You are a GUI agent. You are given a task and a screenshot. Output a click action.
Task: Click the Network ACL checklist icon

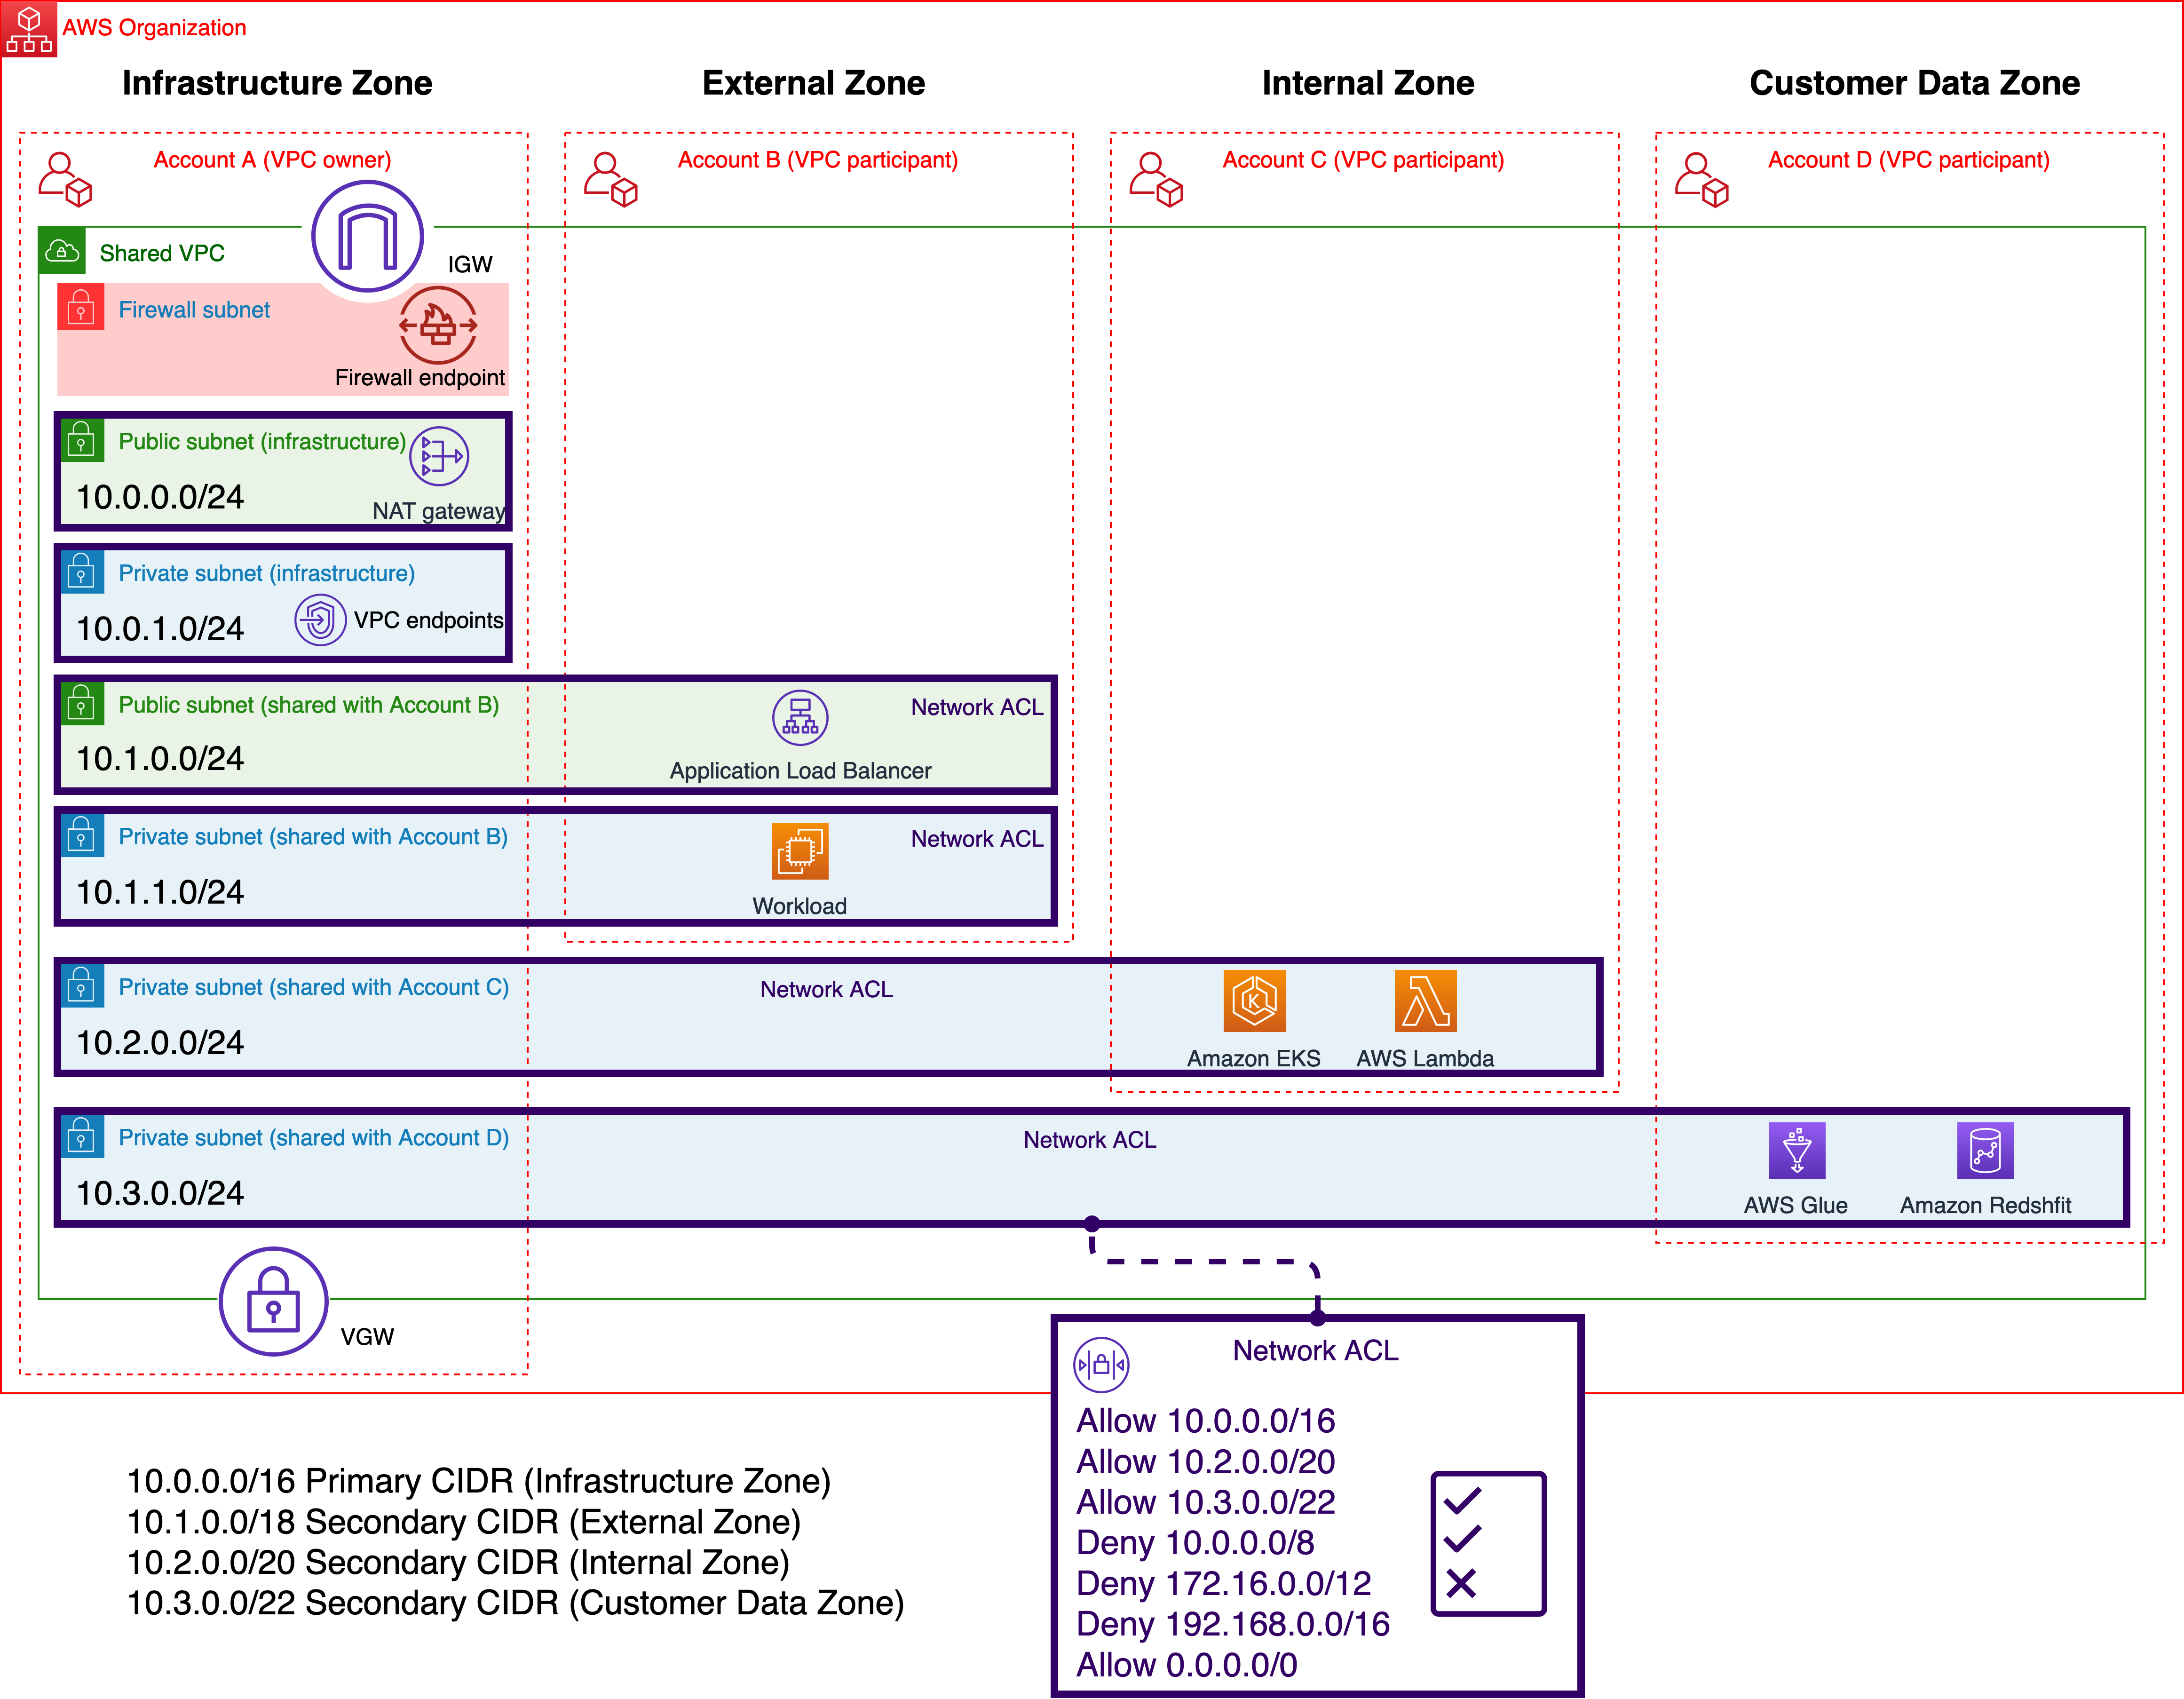1488,1543
